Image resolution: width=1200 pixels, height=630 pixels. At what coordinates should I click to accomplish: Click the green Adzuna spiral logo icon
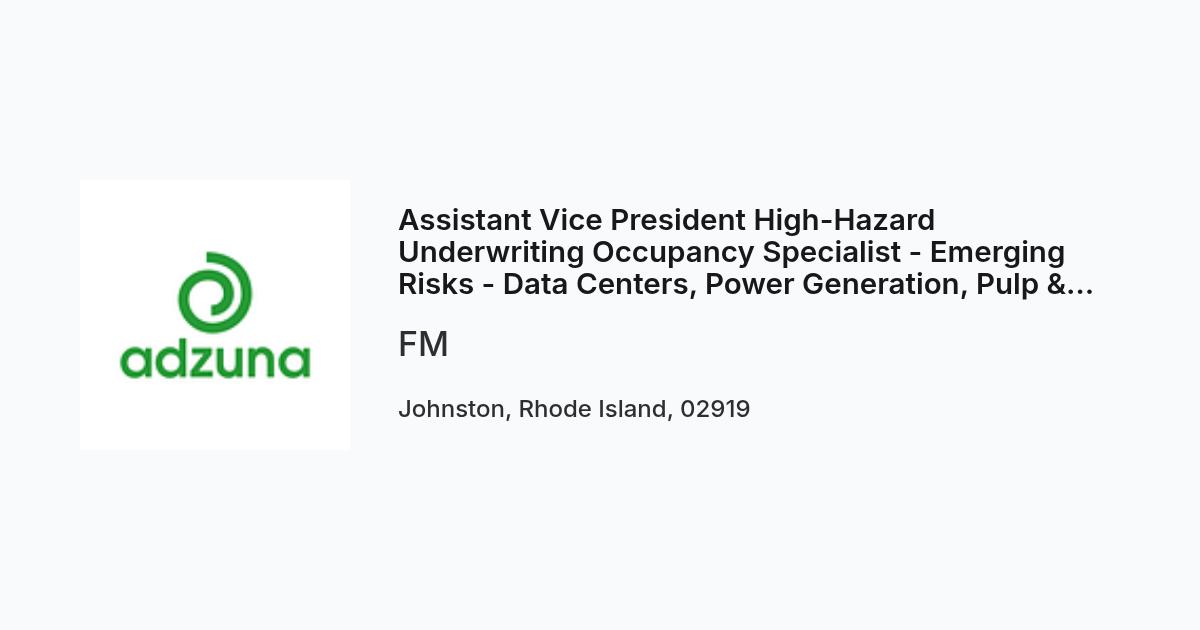pos(215,294)
